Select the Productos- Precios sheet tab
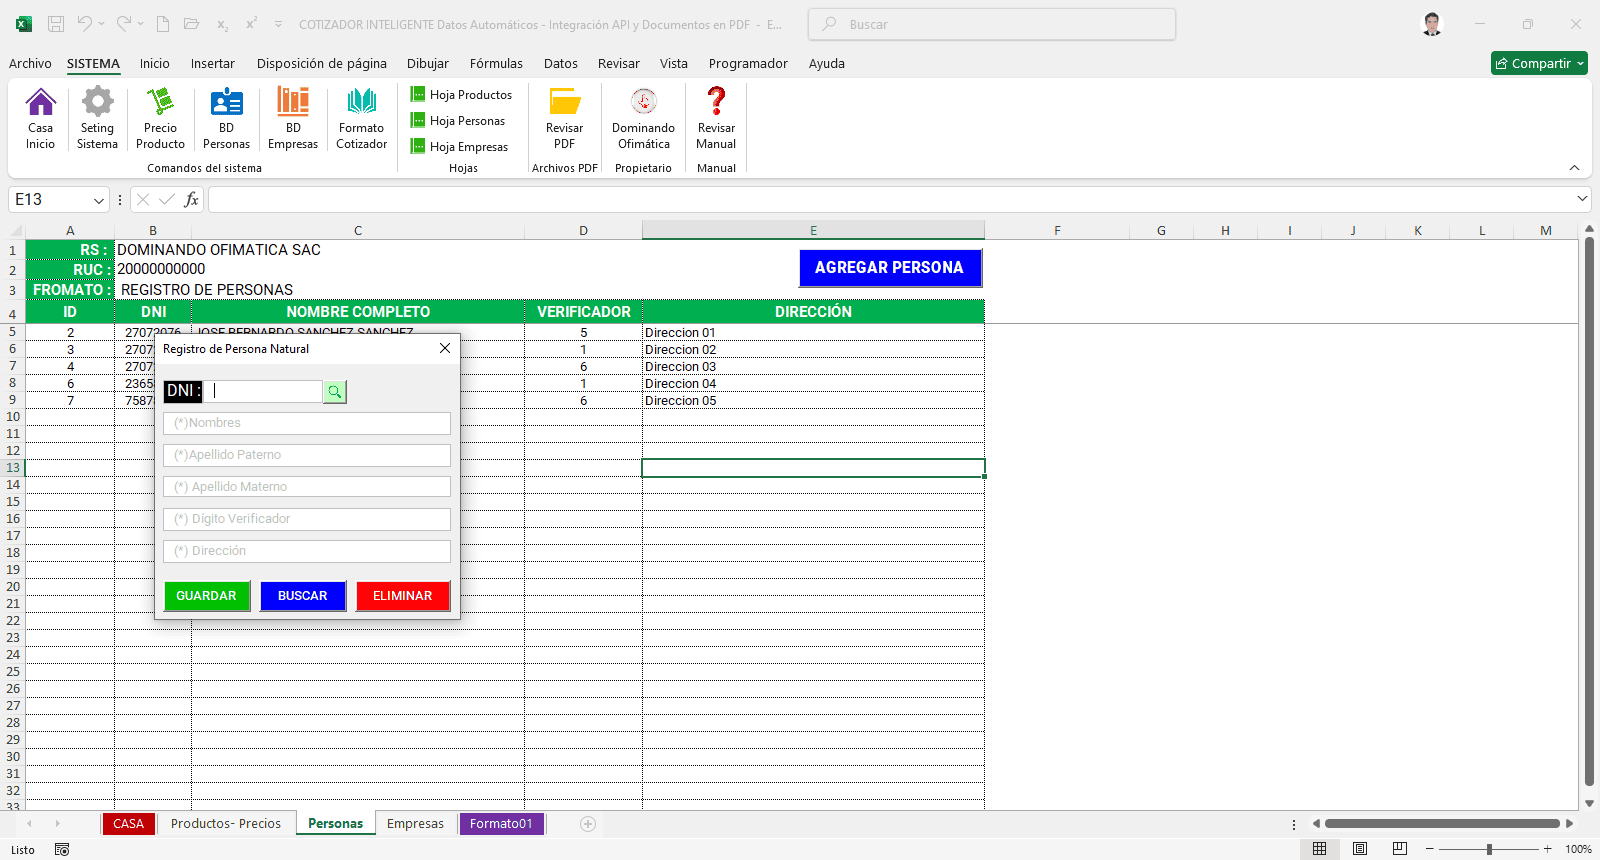Image resolution: width=1600 pixels, height=860 pixels. click(x=226, y=824)
